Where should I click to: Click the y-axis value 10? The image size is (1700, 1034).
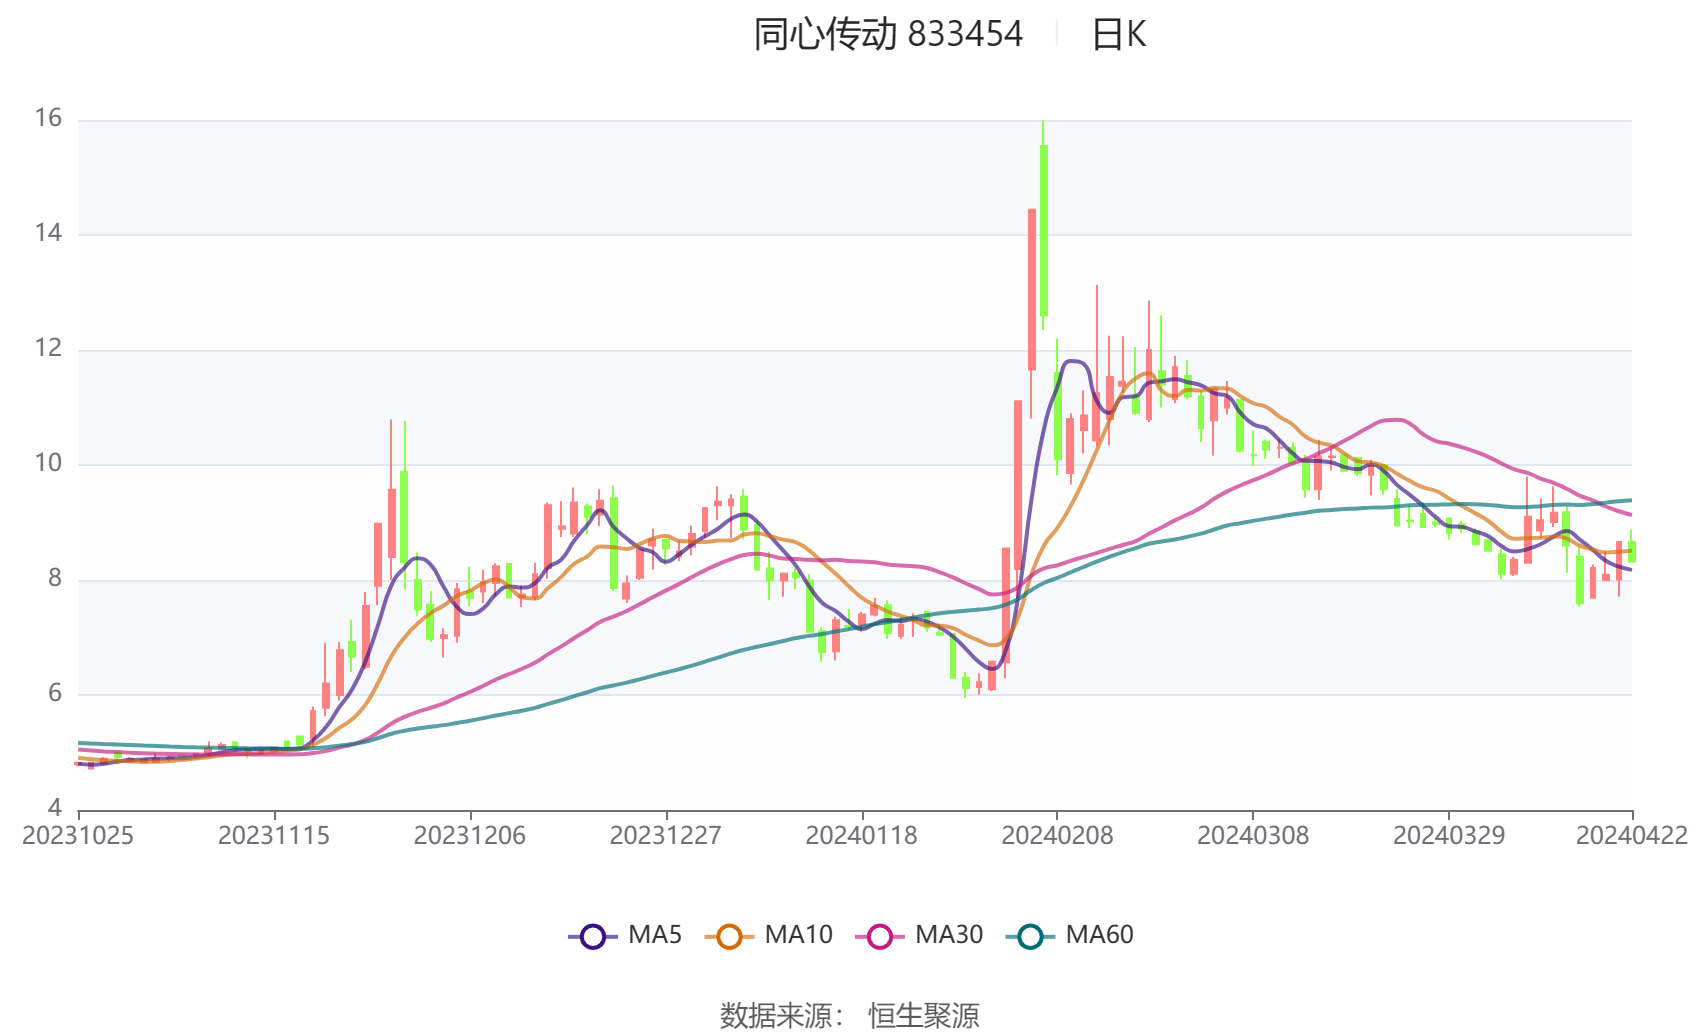point(48,463)
